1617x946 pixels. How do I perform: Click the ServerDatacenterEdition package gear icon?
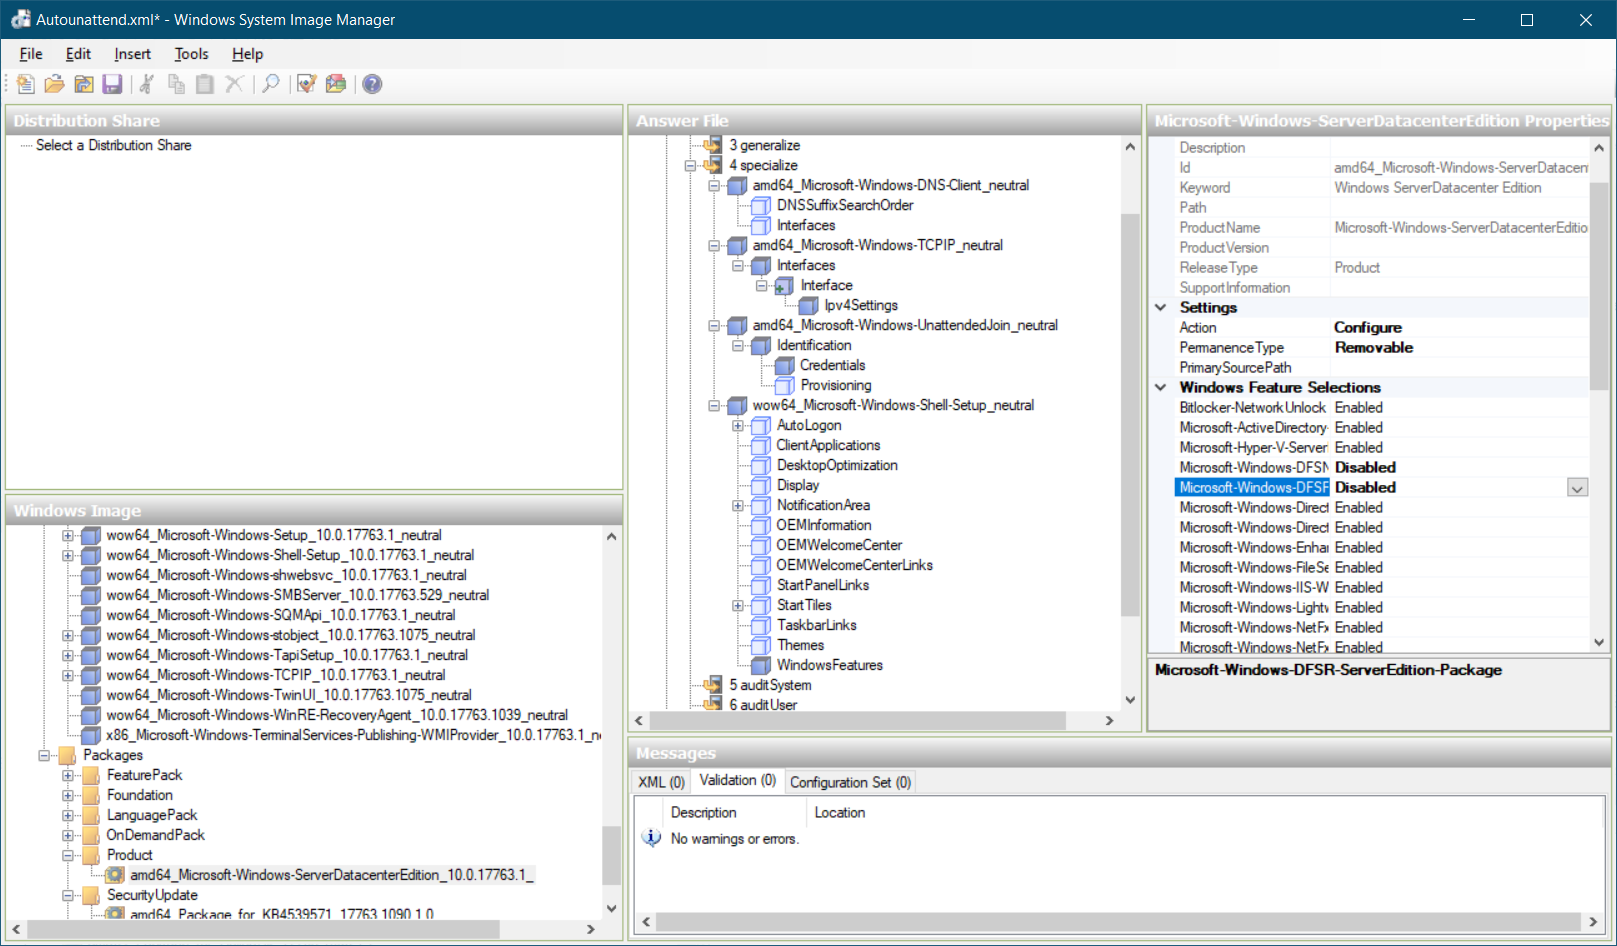click(x=115, y=875)
